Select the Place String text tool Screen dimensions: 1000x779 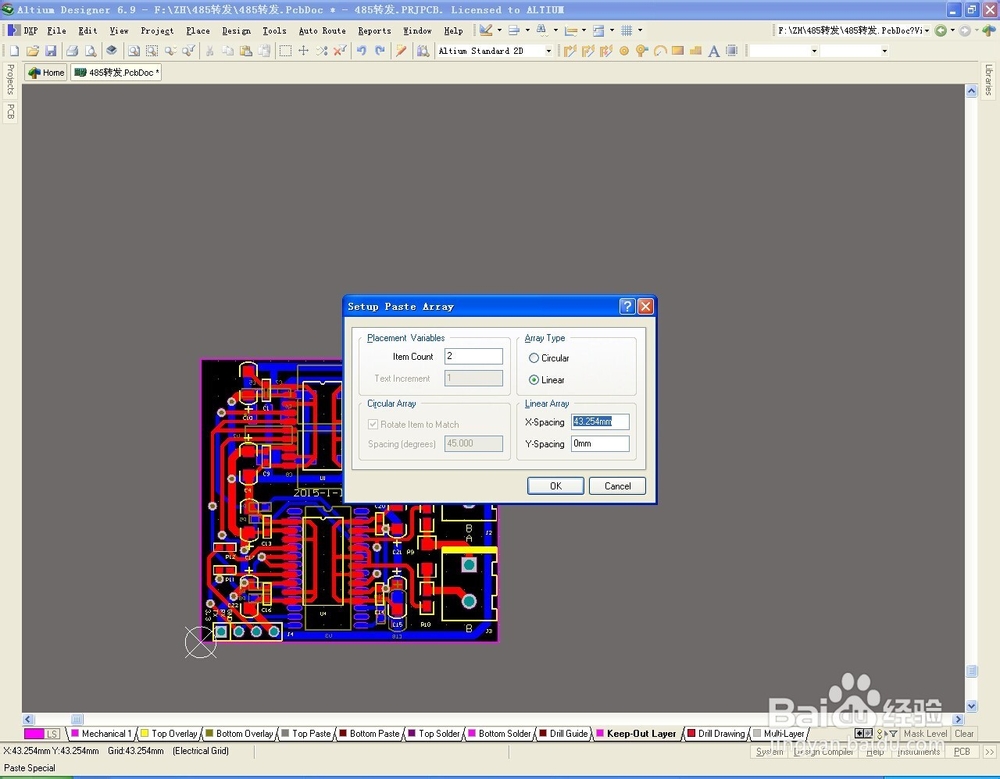pos(714,50)
